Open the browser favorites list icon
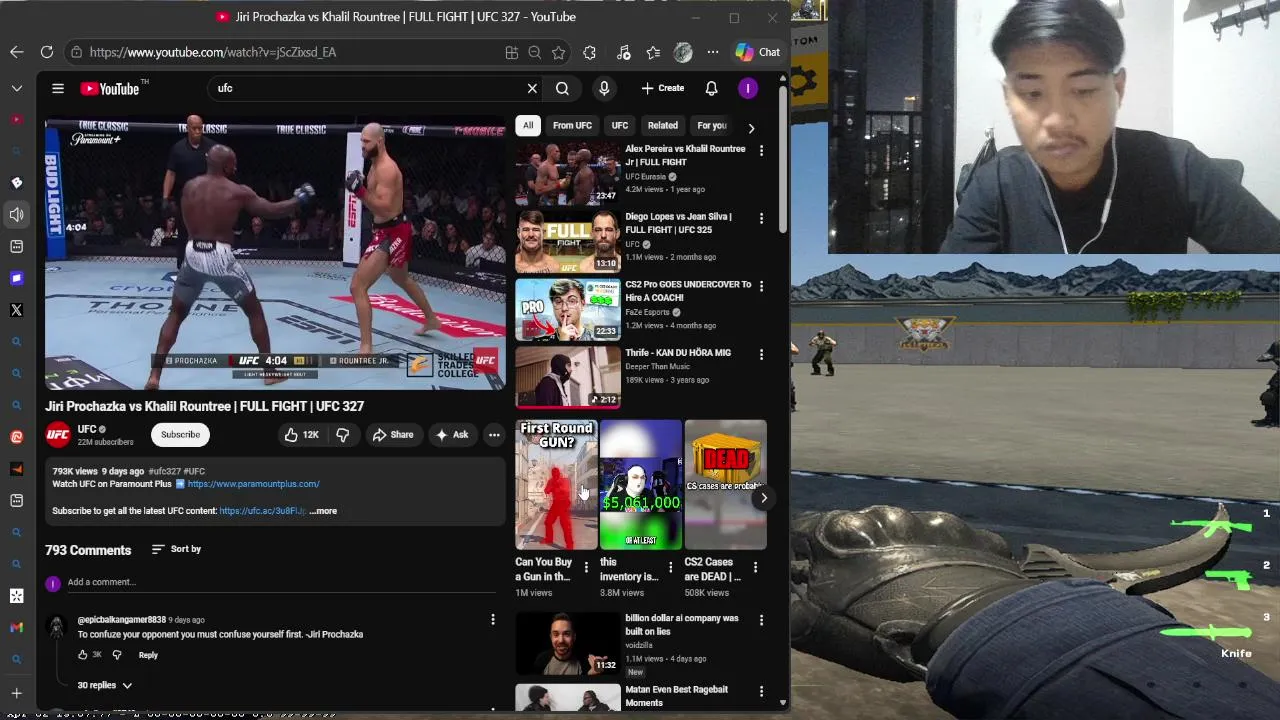The height and width of the screenshot is (720, 1280). [x=653, y=52]
